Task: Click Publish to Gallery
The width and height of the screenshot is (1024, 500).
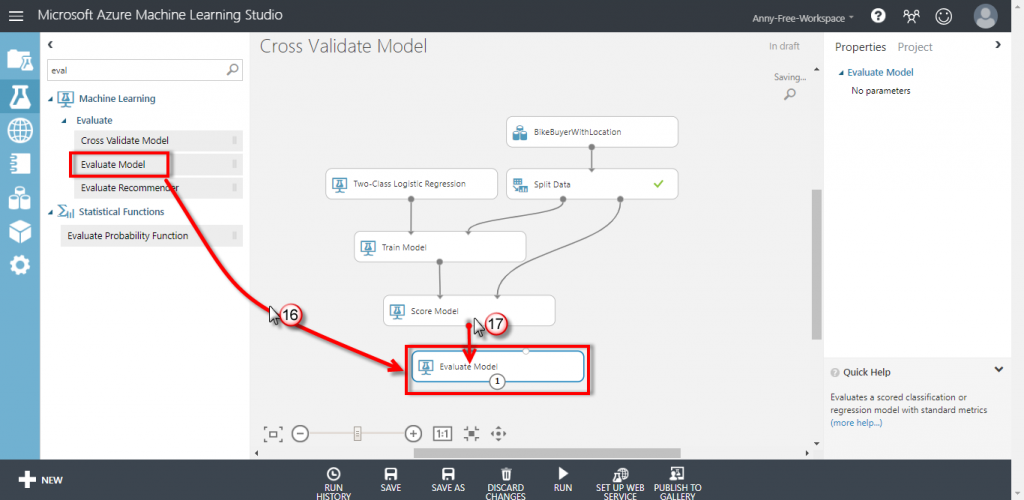Action: point(678,483)
